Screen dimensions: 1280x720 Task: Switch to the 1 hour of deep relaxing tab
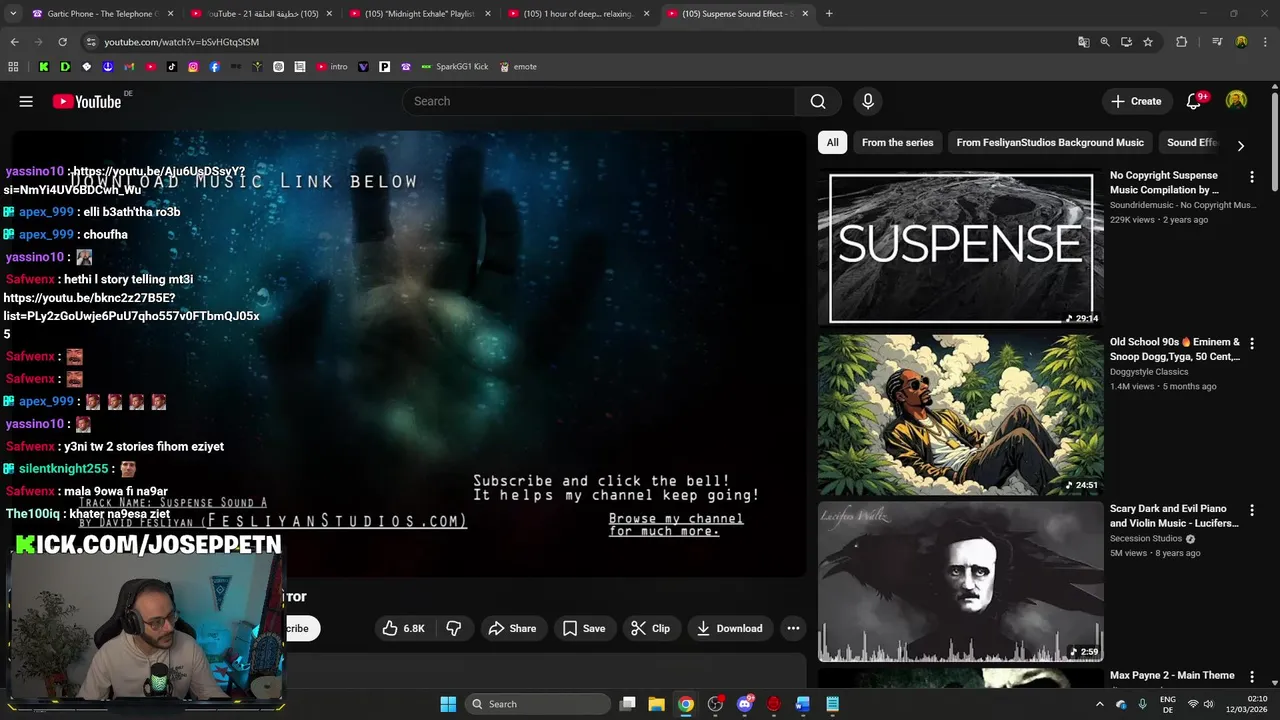[x=578, y=14]
